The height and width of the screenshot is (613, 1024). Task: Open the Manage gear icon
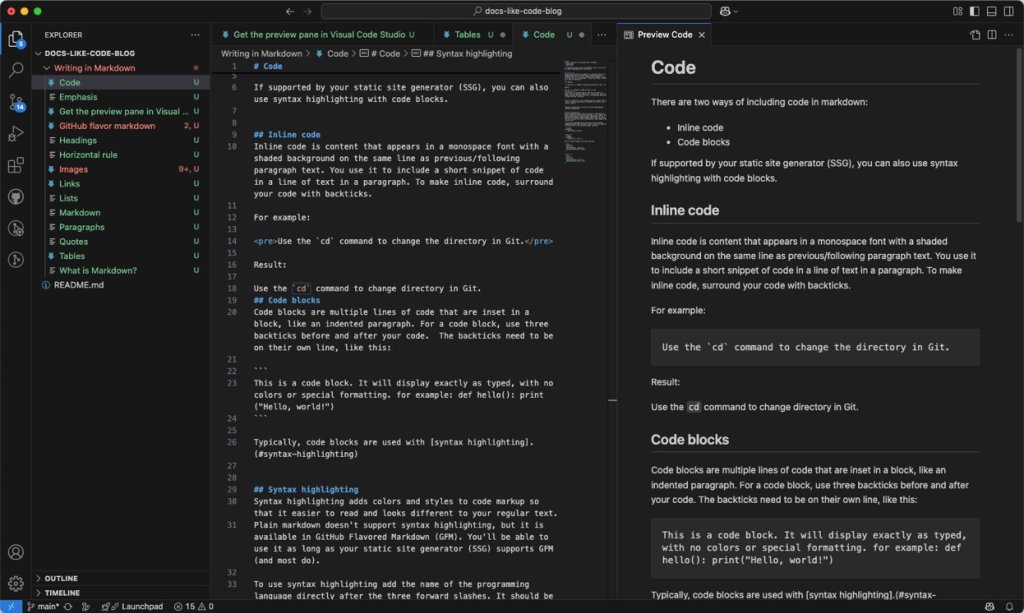[x=16, y=583]
